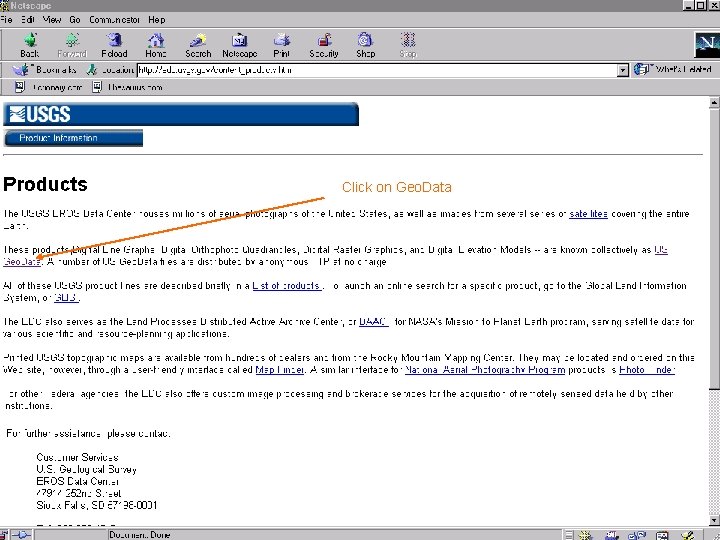The width and height of the screenshot is (720, 540).
Task: Click the Photo Finder link
Action: (647, 370)
